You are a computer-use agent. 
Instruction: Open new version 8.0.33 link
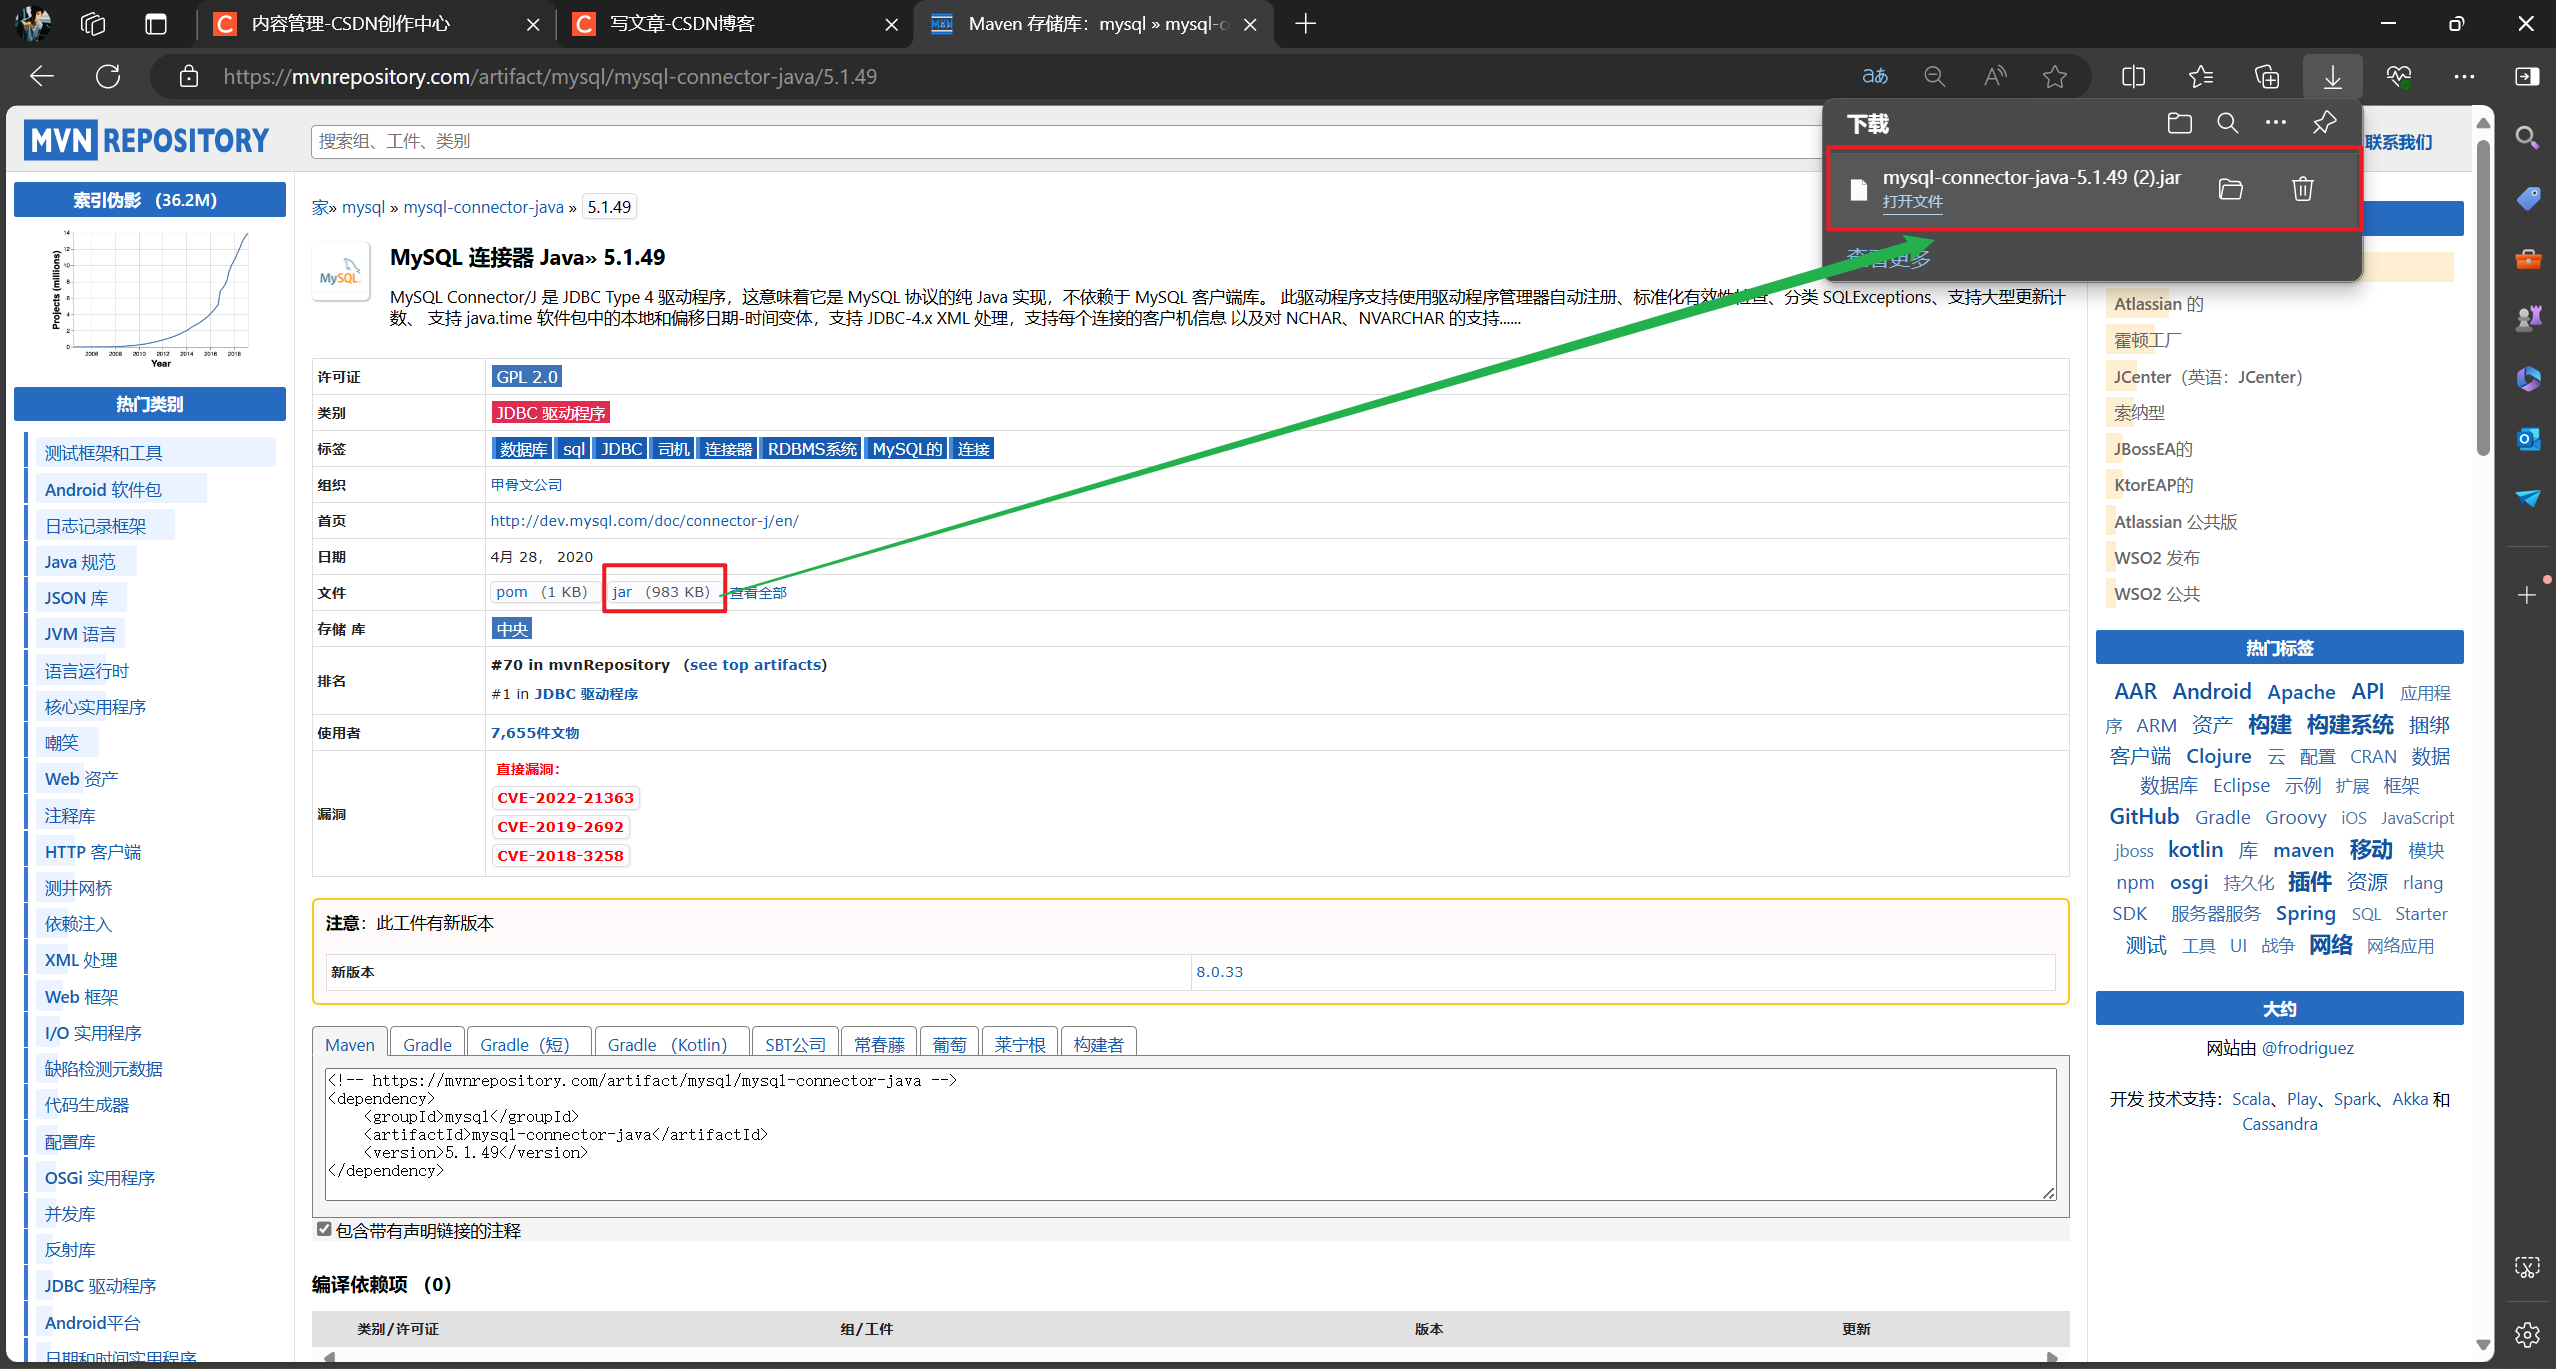point(1220,972)
